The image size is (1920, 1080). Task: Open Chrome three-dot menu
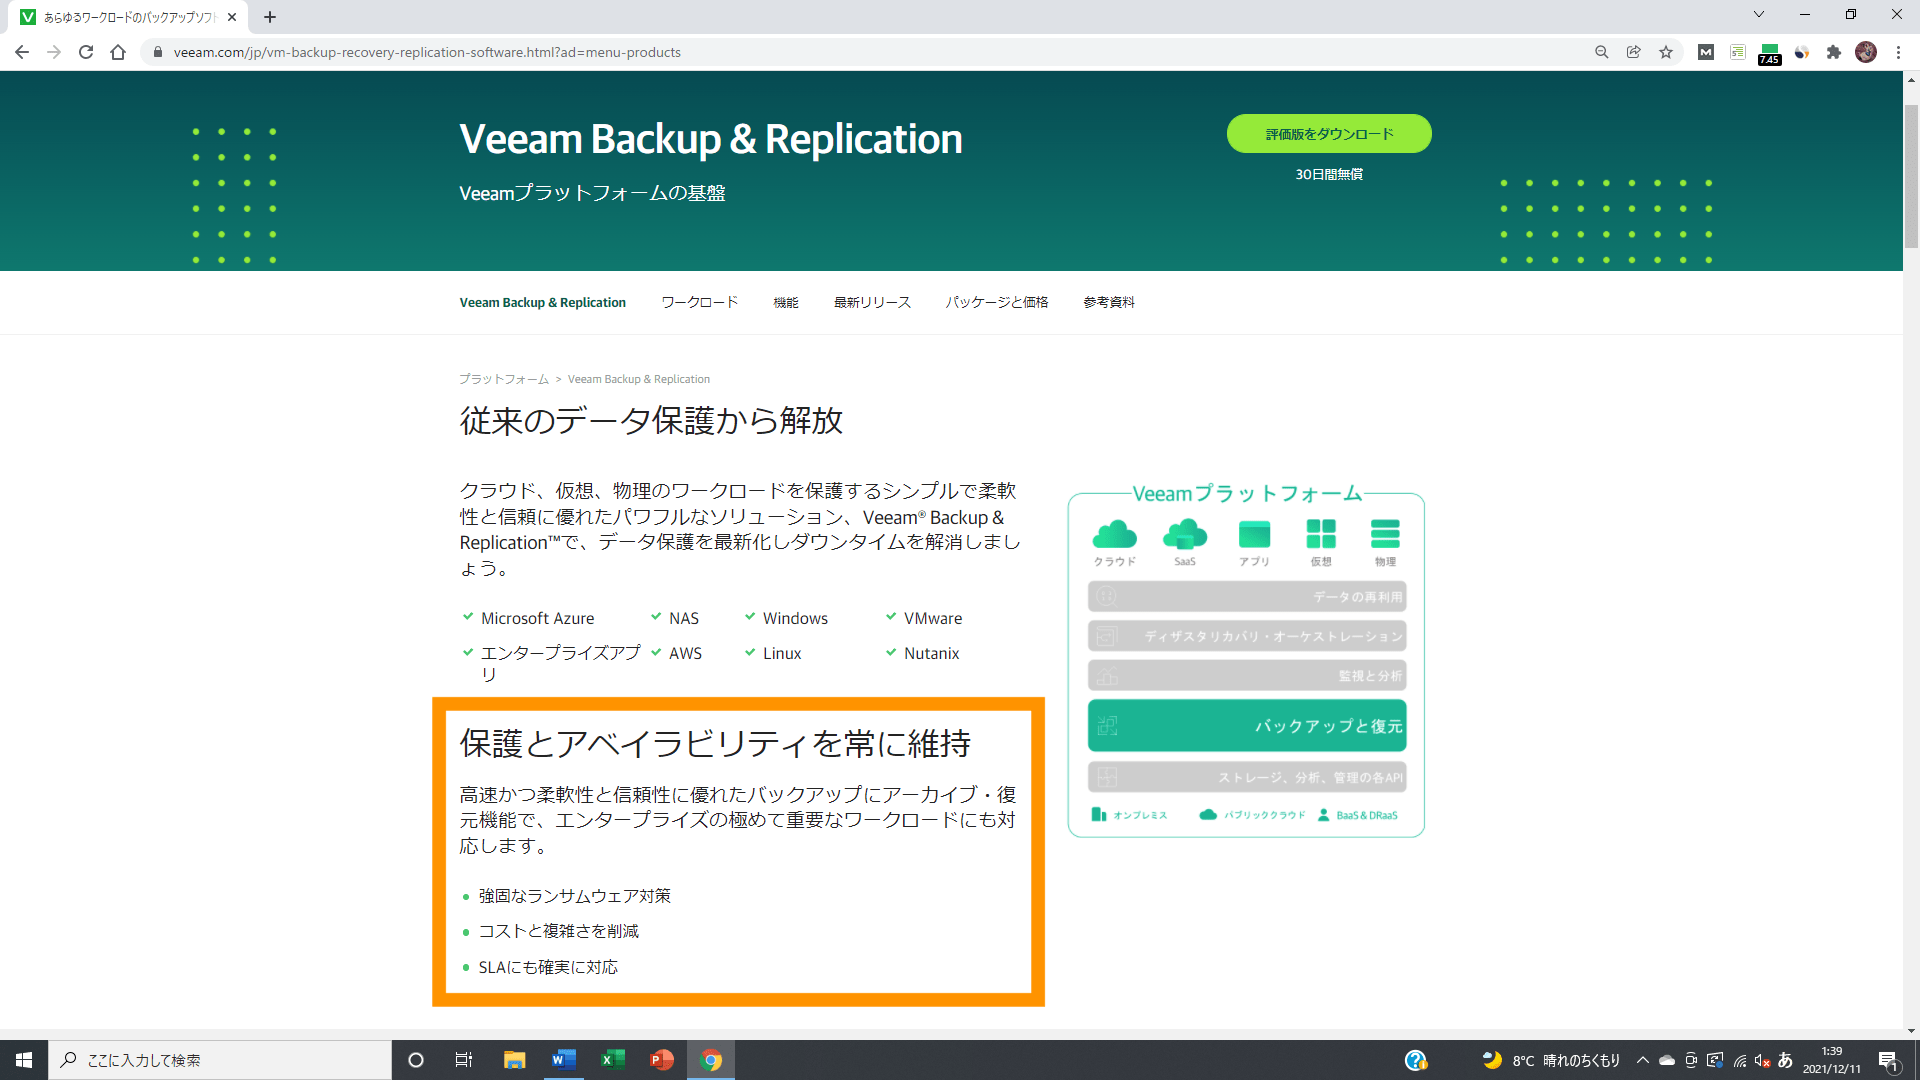1898,52
